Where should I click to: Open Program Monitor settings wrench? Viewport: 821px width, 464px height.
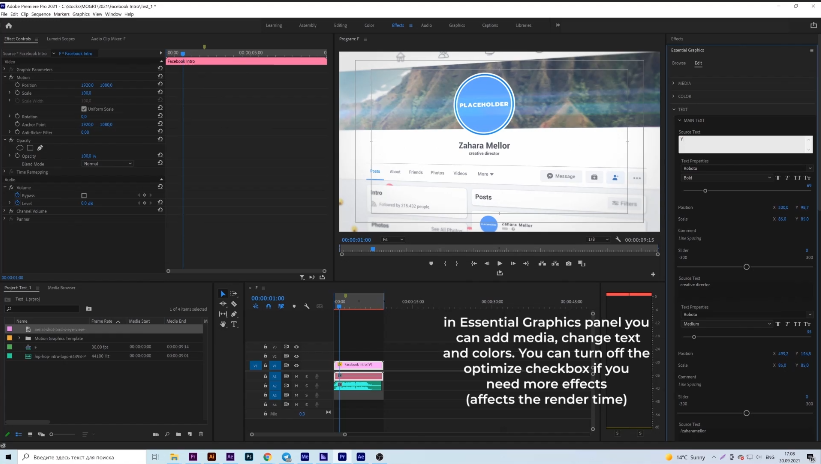pos(618,240)
